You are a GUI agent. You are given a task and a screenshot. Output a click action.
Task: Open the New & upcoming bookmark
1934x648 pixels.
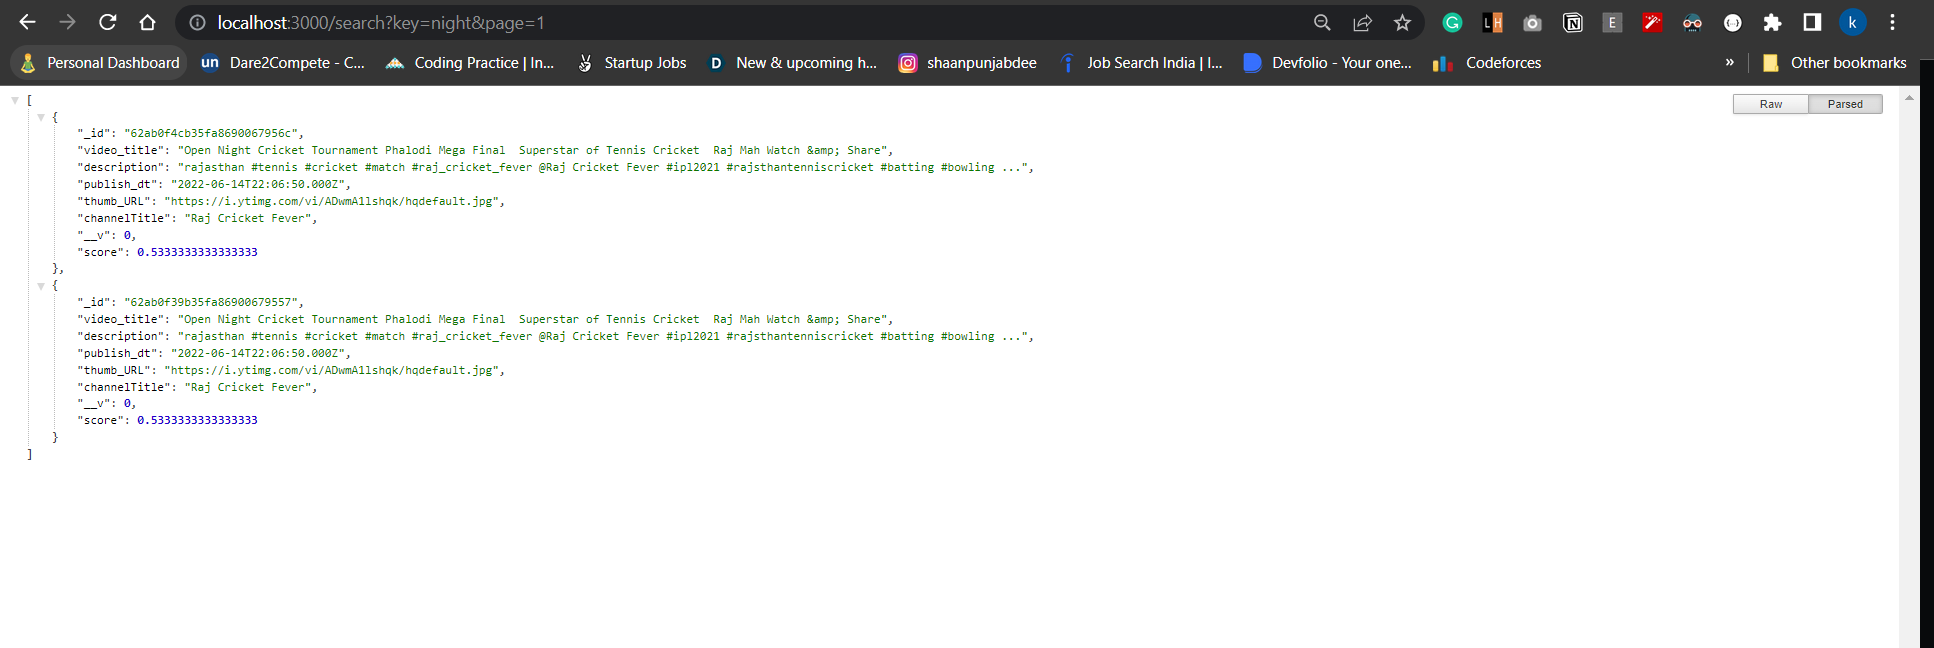[791, 63]
